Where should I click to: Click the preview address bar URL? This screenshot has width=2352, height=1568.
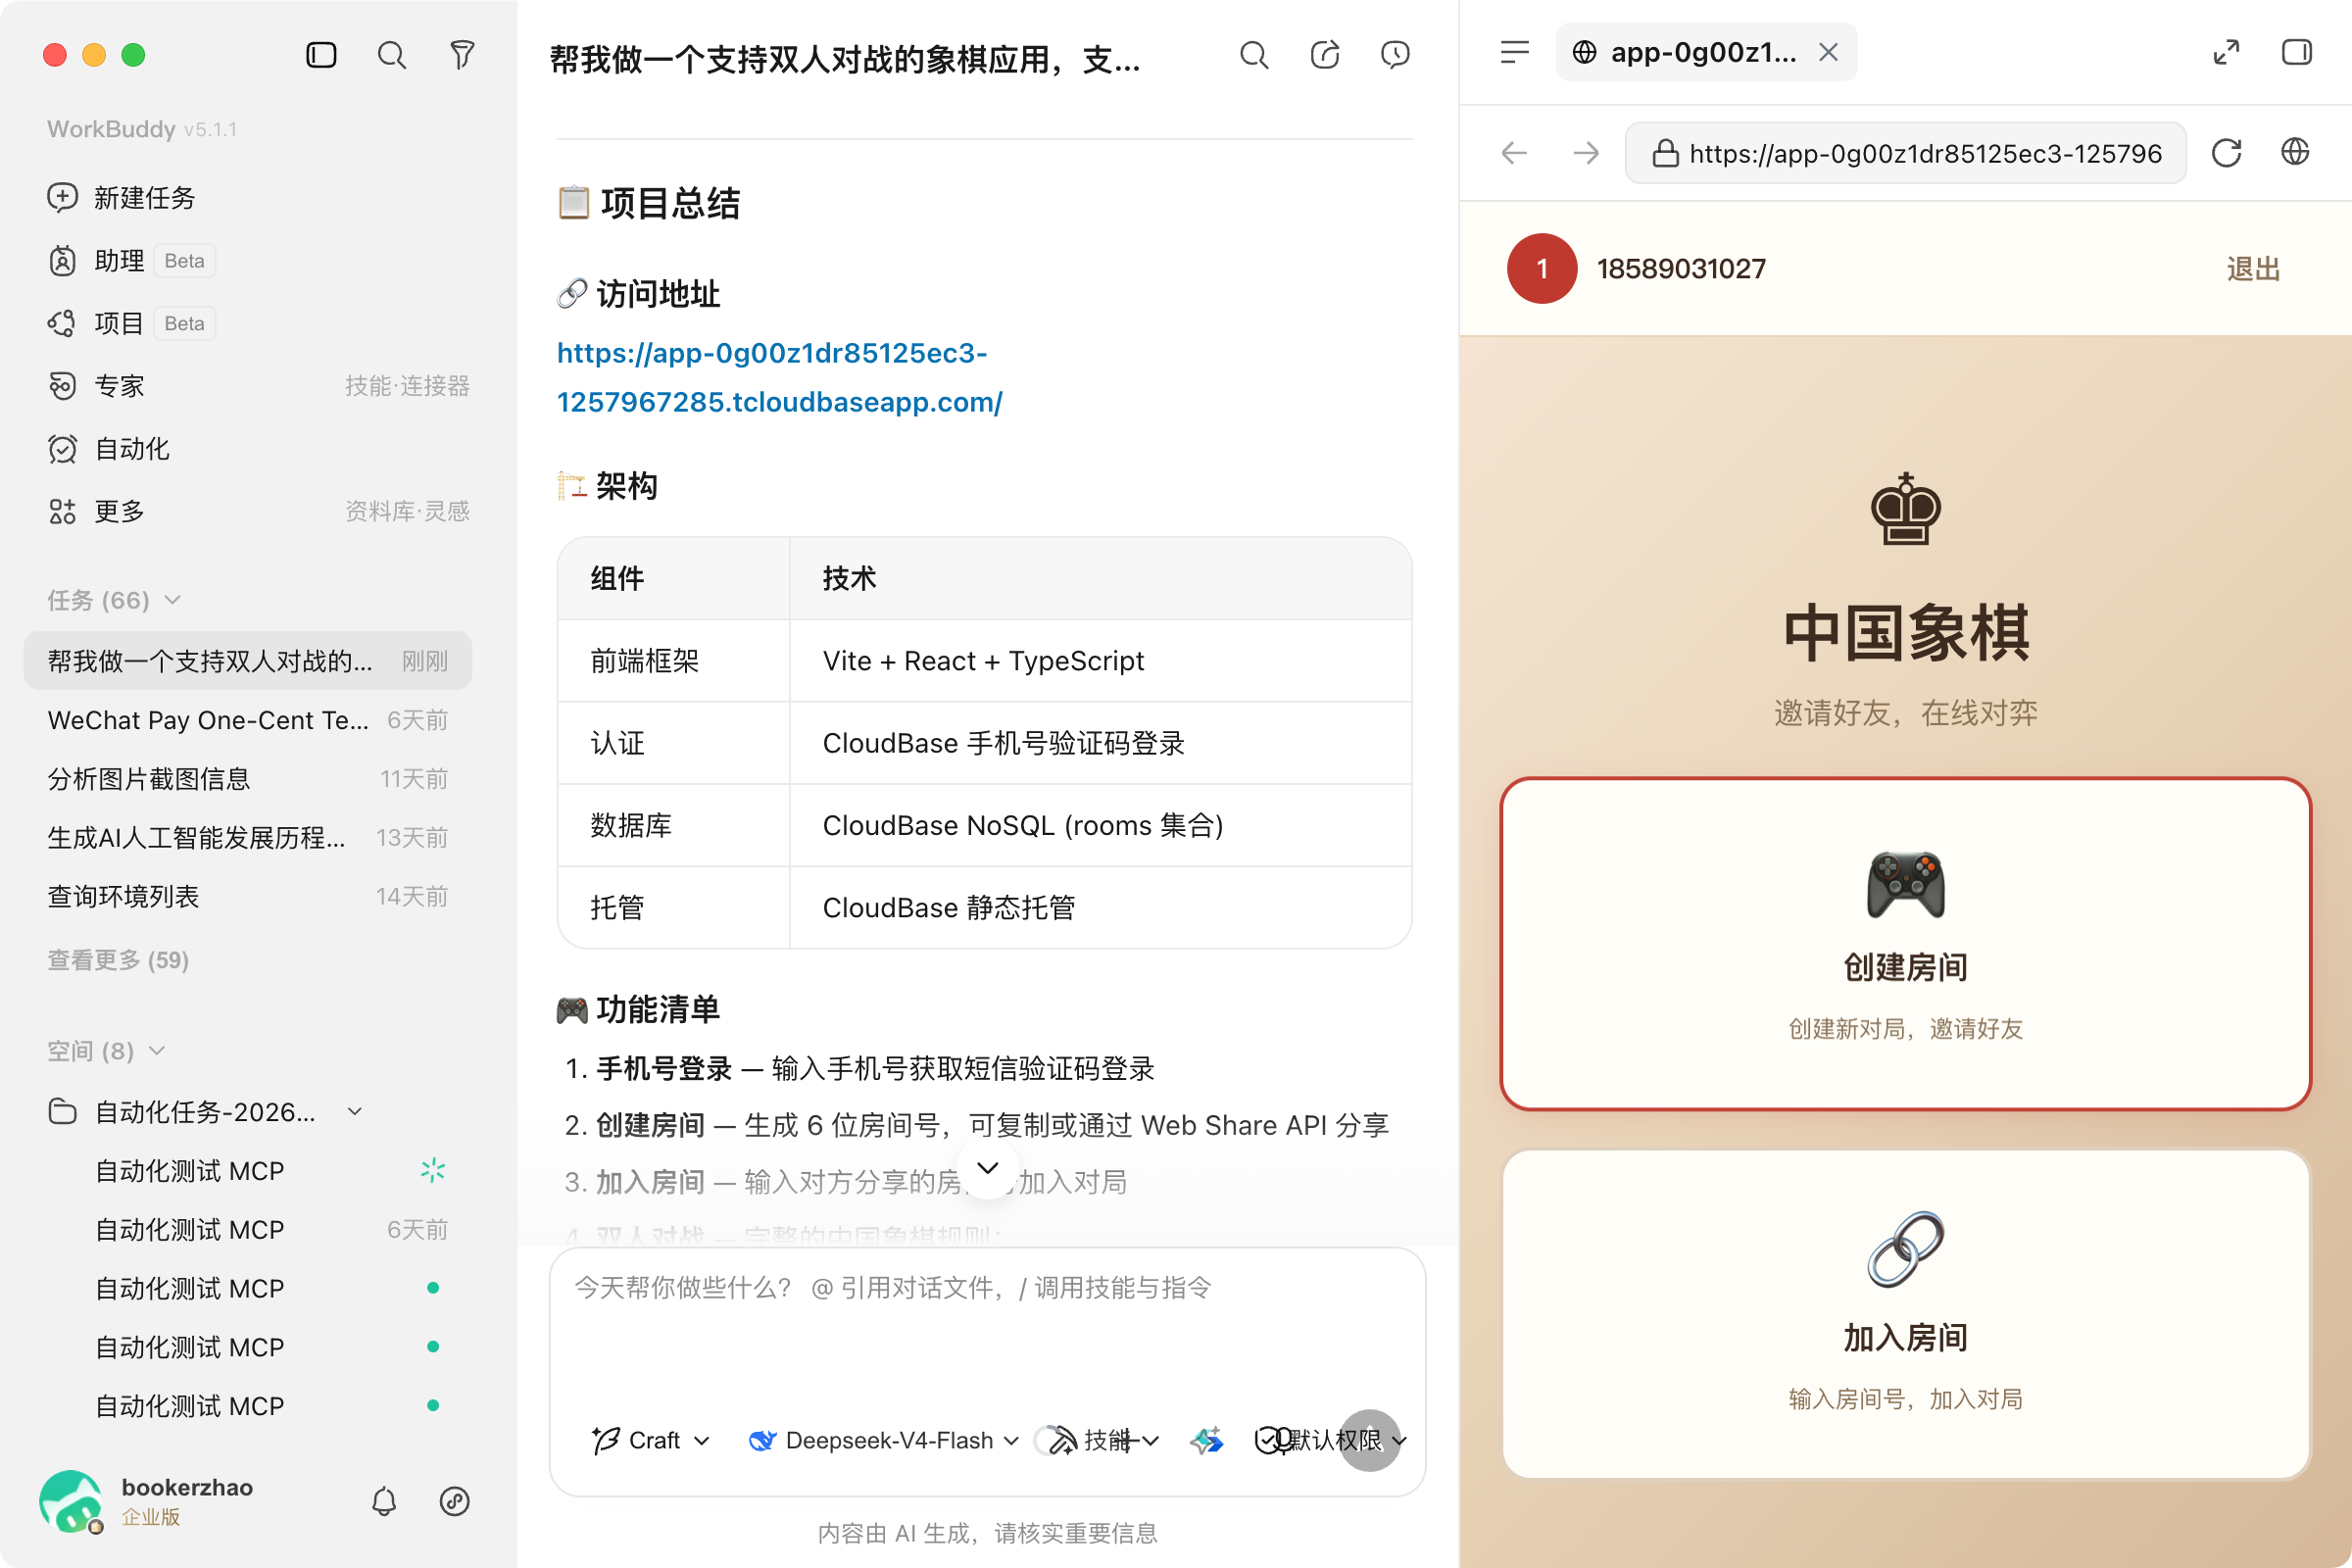pos(1905,153)
